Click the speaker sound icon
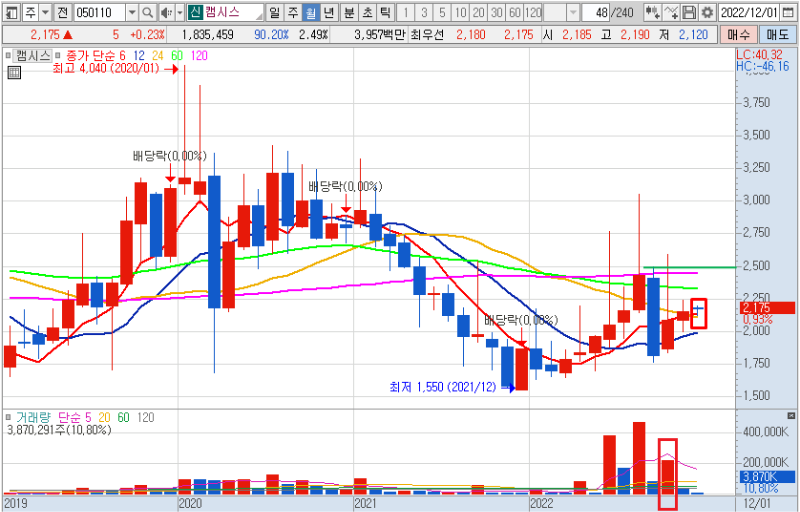Image resolution: width=800 pixels, height=512 pixels. 166,12
